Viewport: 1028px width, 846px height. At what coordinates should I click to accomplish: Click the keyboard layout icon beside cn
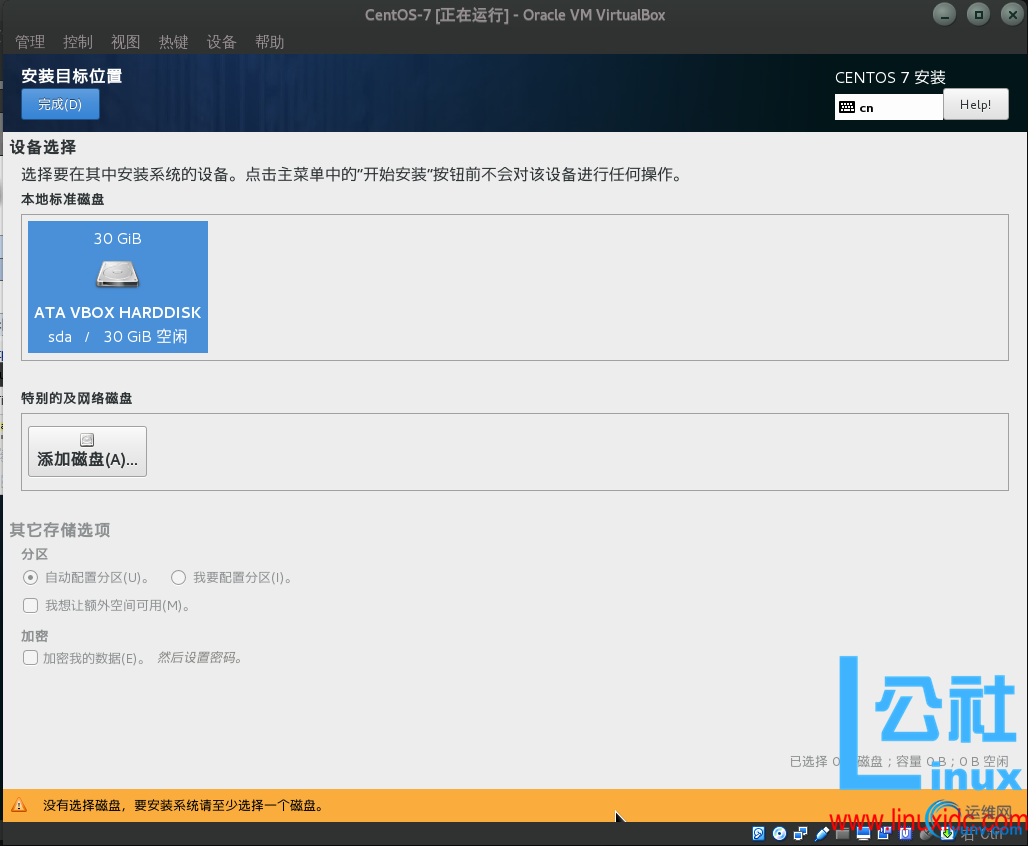click(847, 108)
